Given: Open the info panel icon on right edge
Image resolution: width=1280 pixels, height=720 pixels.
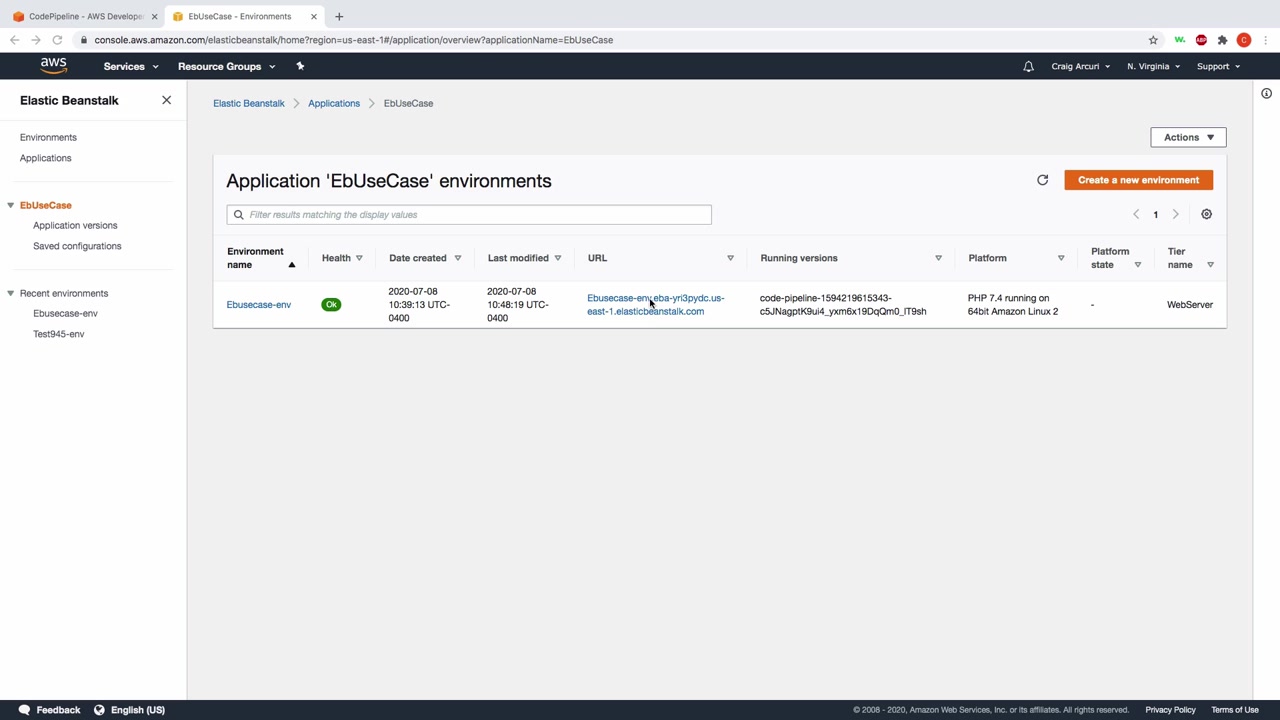Looking at the screenshot, I should [x=1266, y=94].
